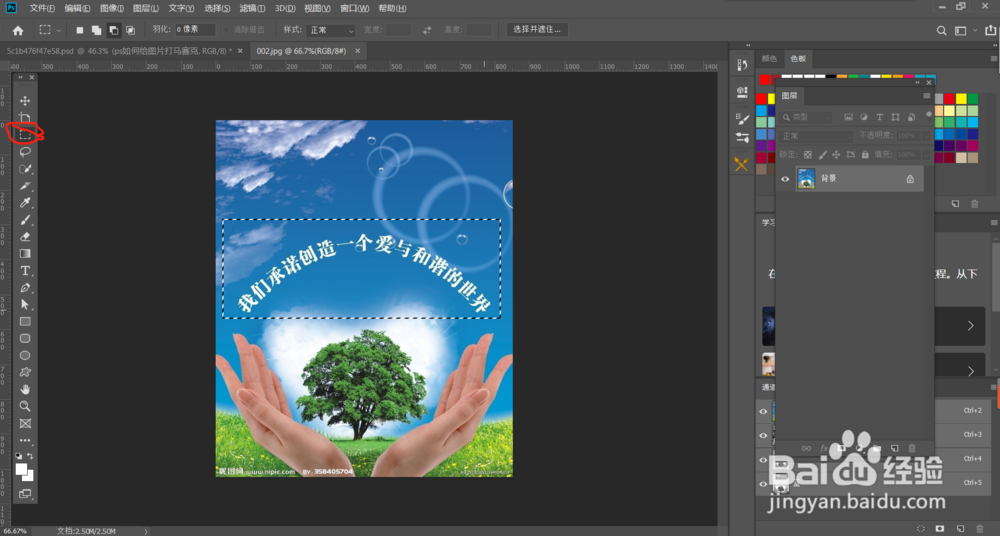Select the Brush tool

click(x=25, y=220)
